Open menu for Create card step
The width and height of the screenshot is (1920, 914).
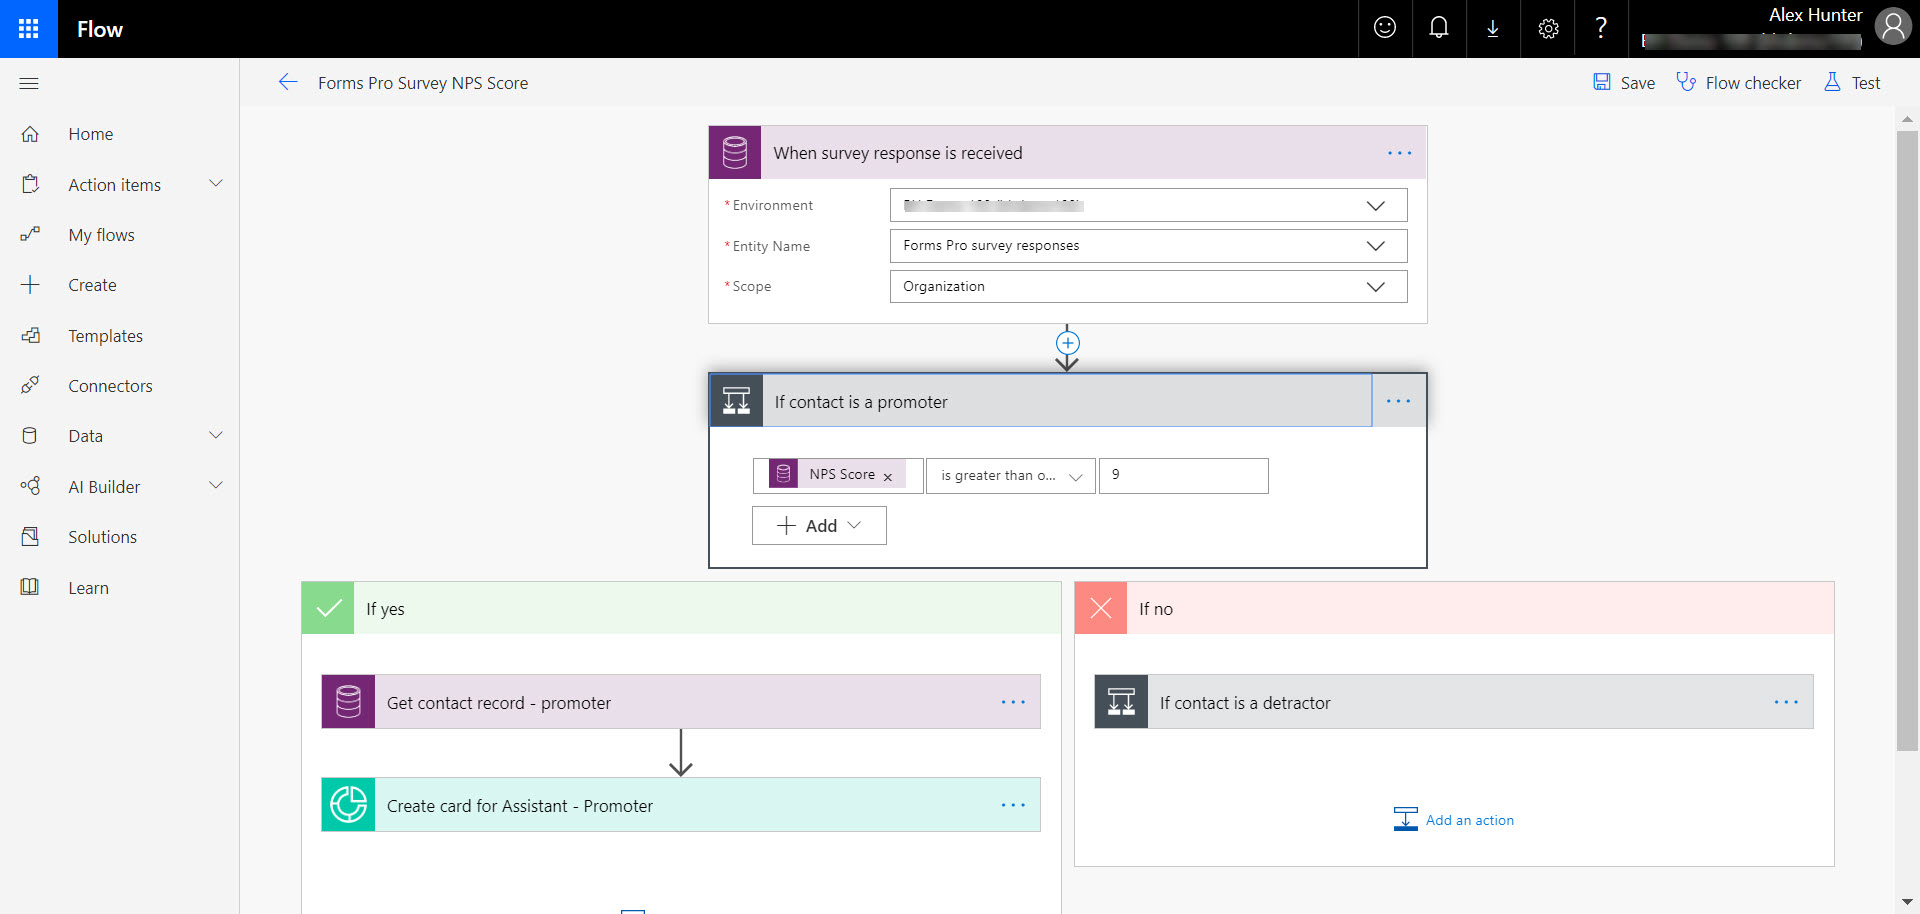[x=1013, y=805]
